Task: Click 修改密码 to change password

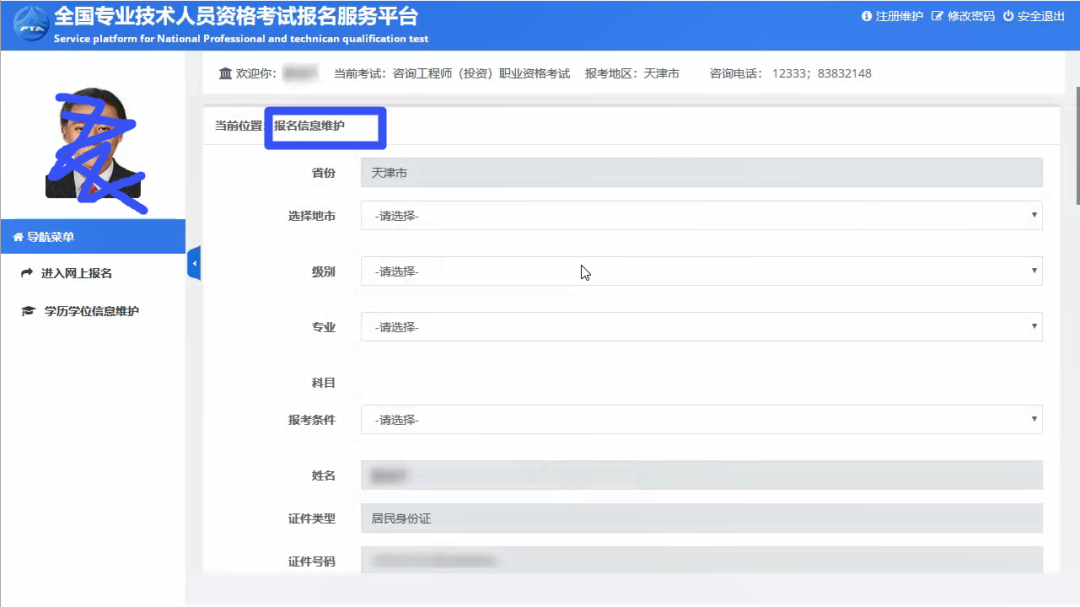Action: 963,17
